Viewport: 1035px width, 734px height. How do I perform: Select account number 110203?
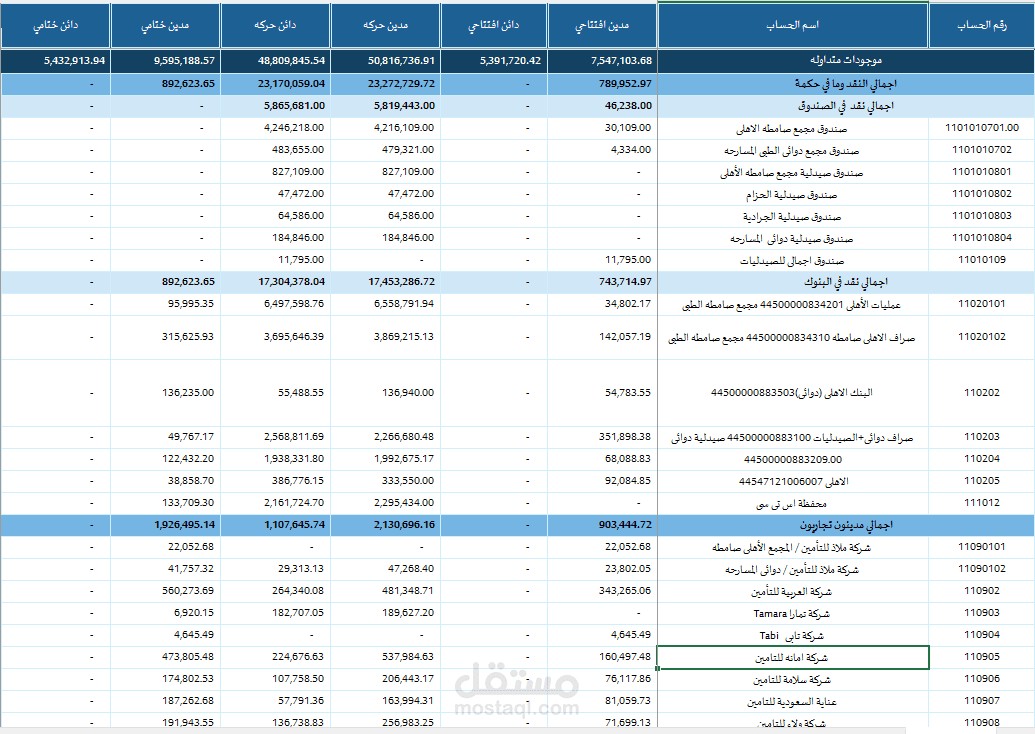tap(982, 436)
